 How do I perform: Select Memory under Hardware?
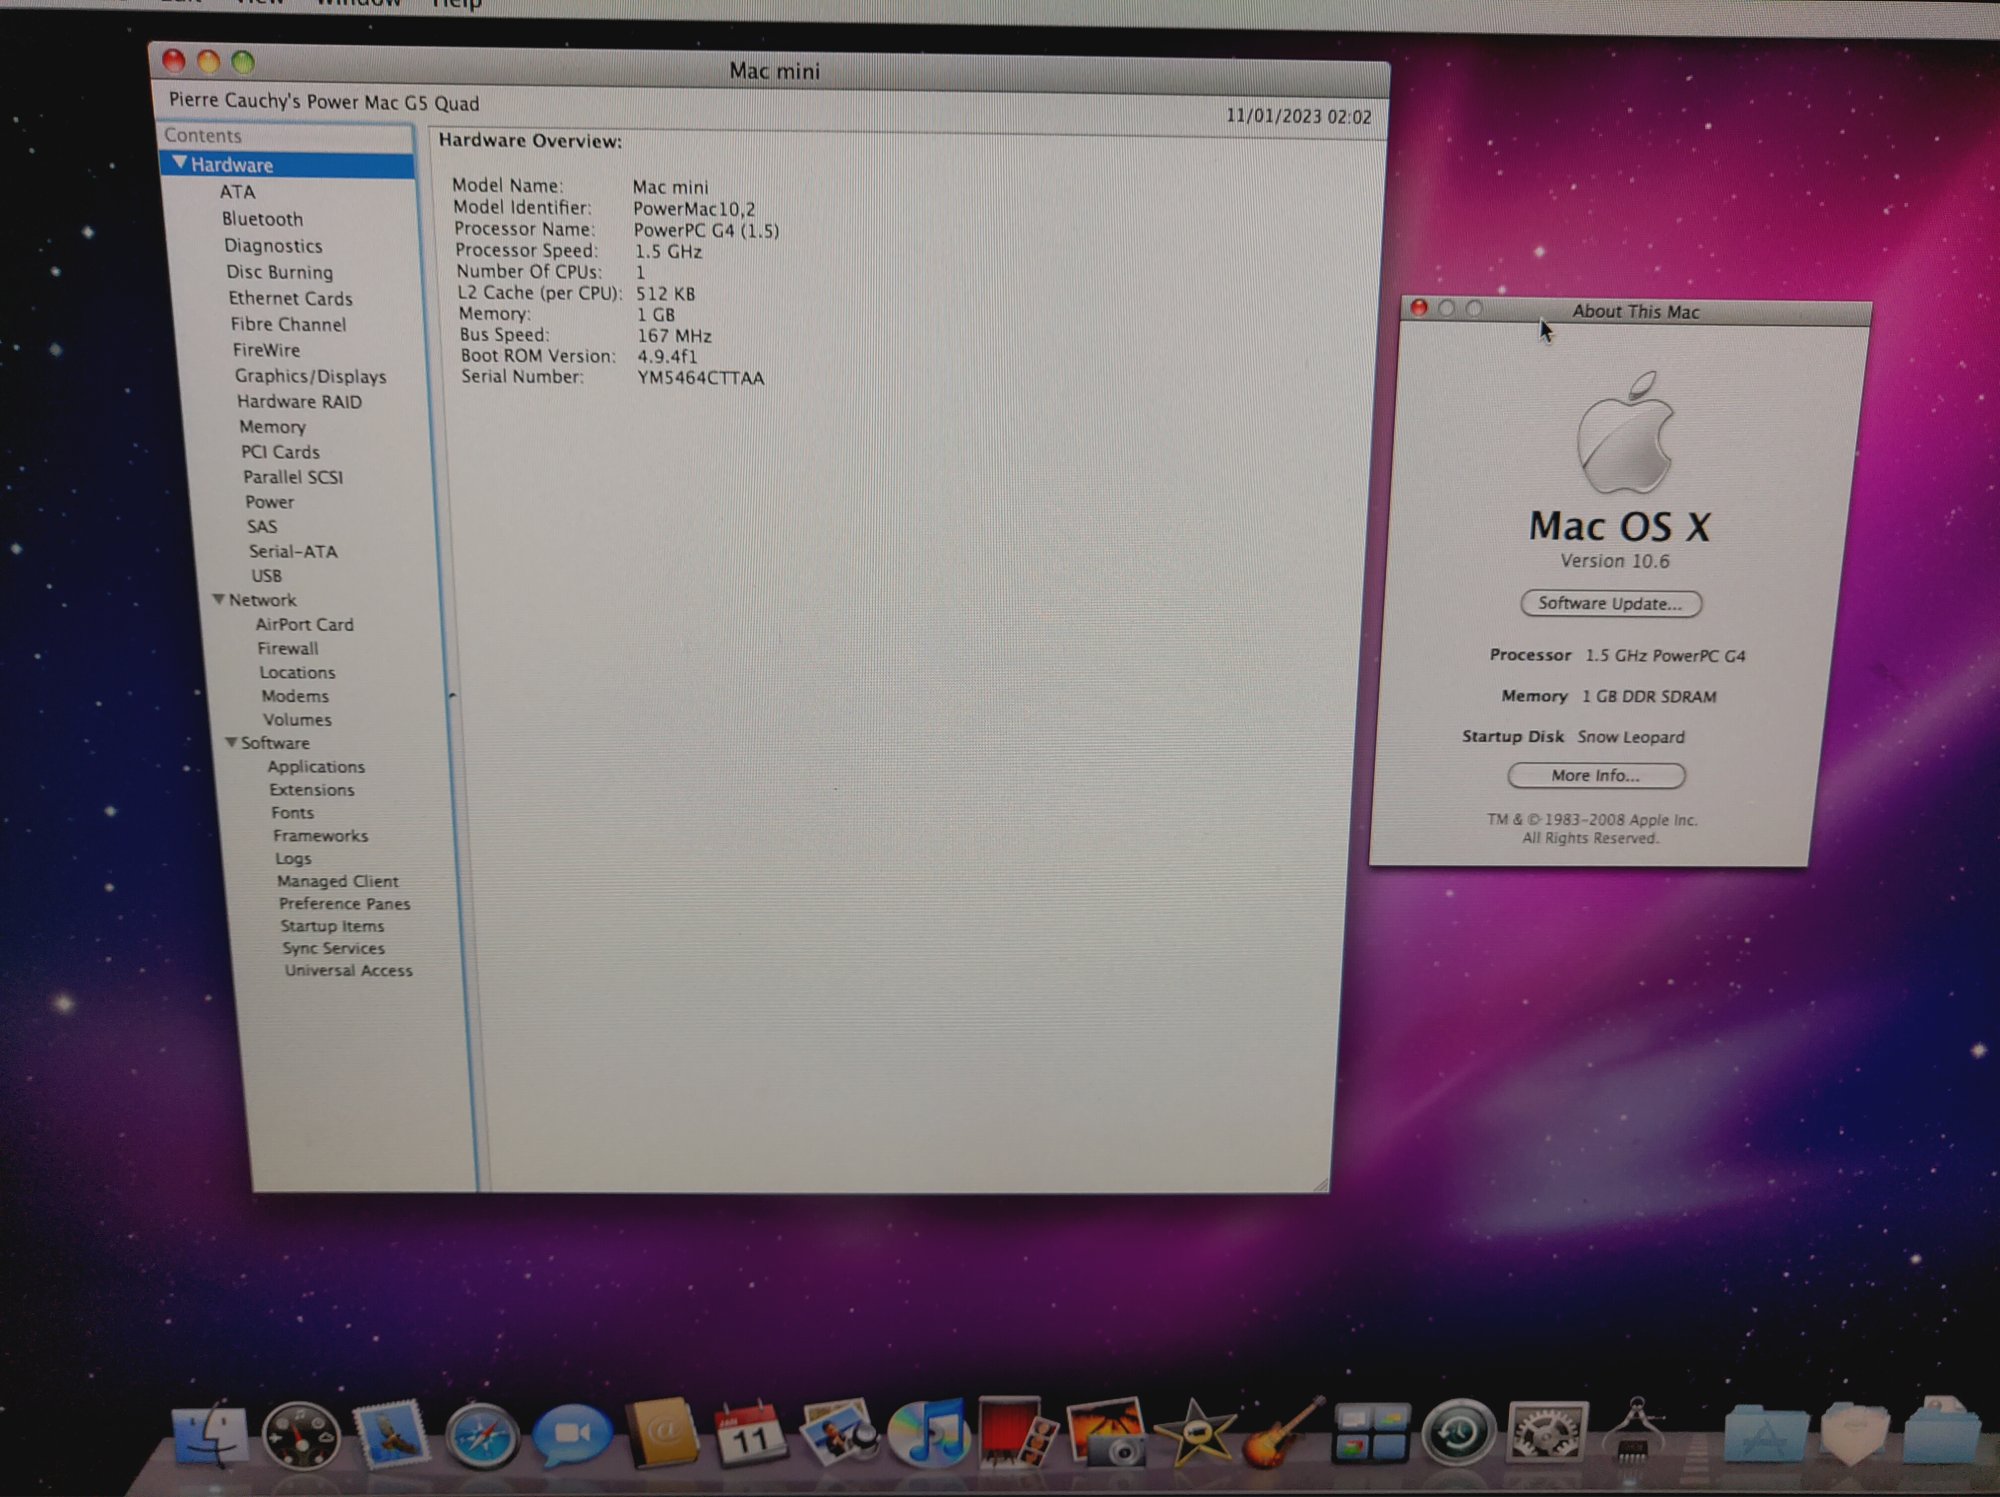272,427
